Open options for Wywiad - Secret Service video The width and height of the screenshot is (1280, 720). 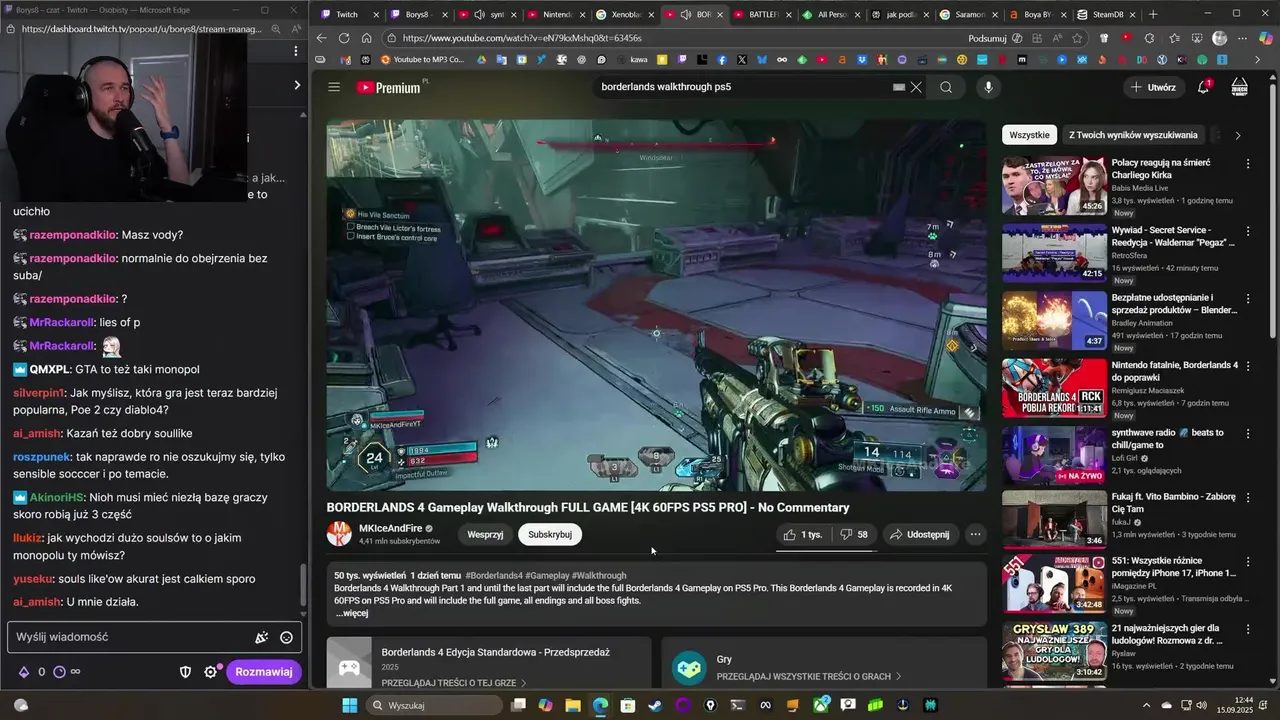point(1248,231)
